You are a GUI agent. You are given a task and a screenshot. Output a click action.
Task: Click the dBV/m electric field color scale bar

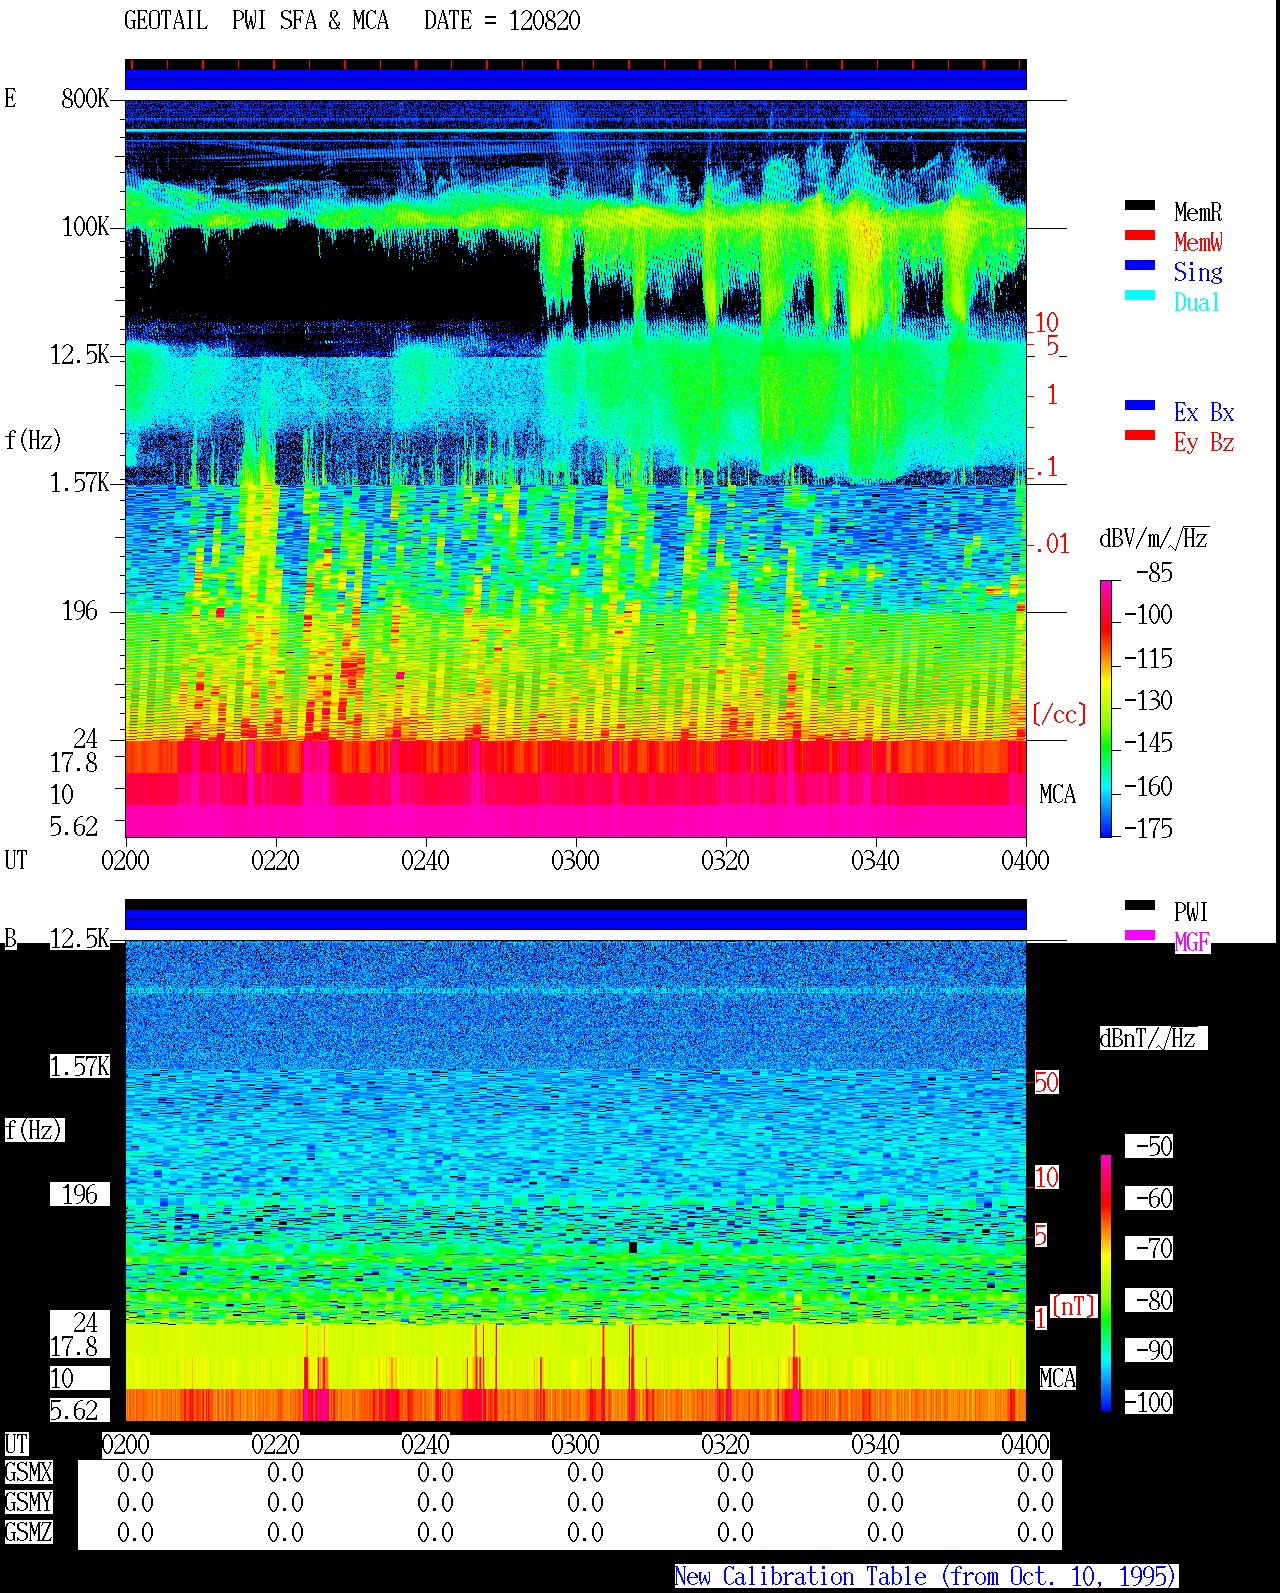click(x=1106, y=708)
